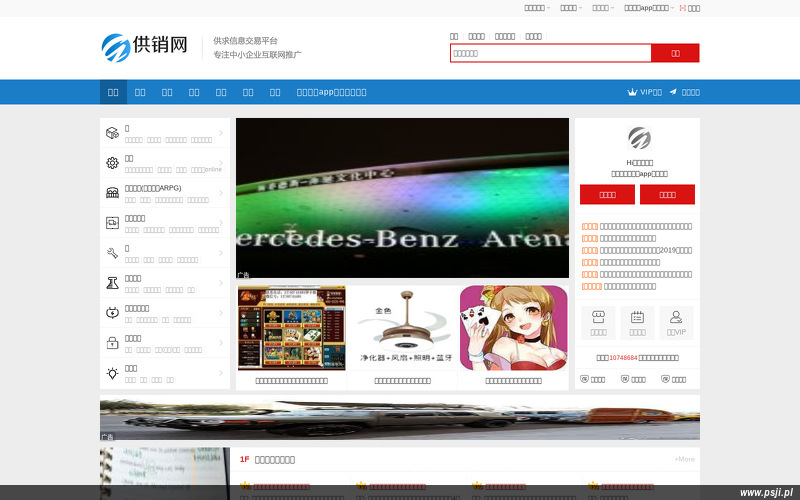The height and width of the screenshot is (500, 800).
Task: Open the storefront icon tile
Action: 598,322
